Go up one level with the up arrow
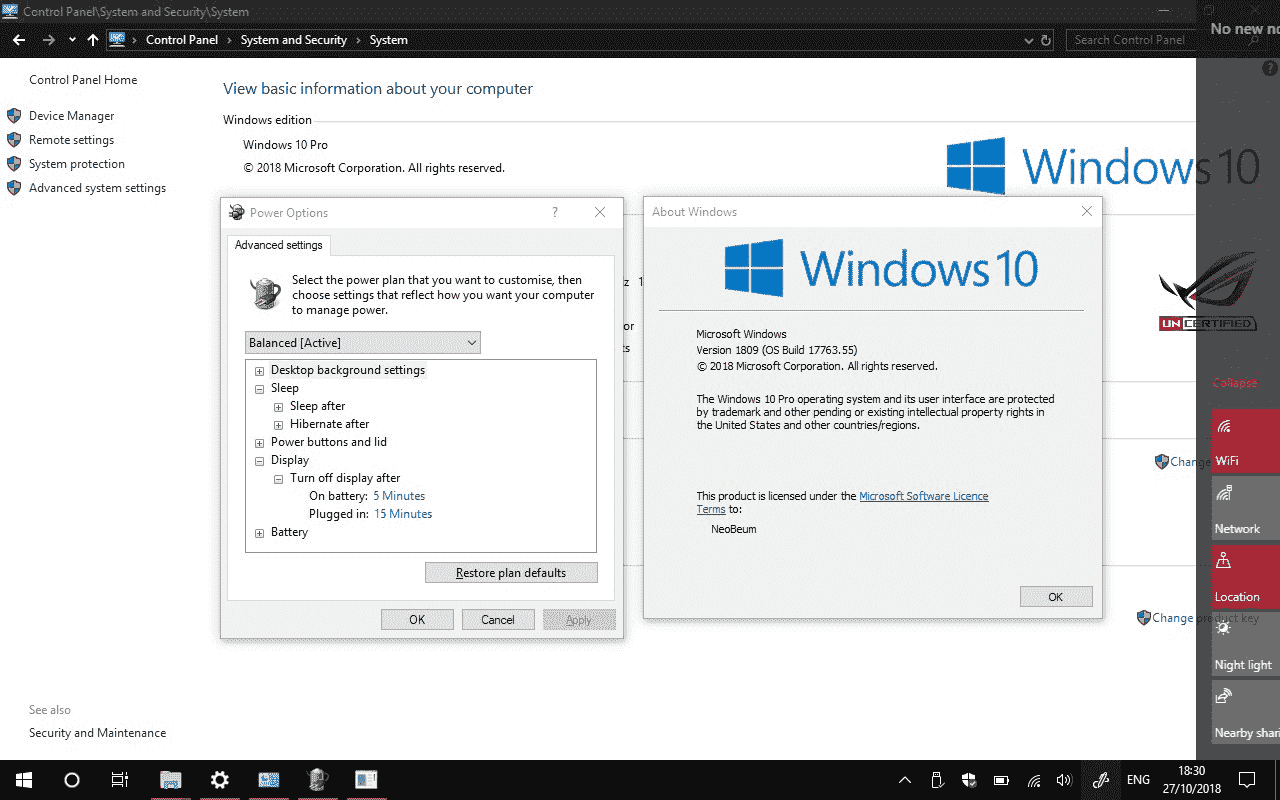The image size is (1280, 800). [x=93, y=40]
